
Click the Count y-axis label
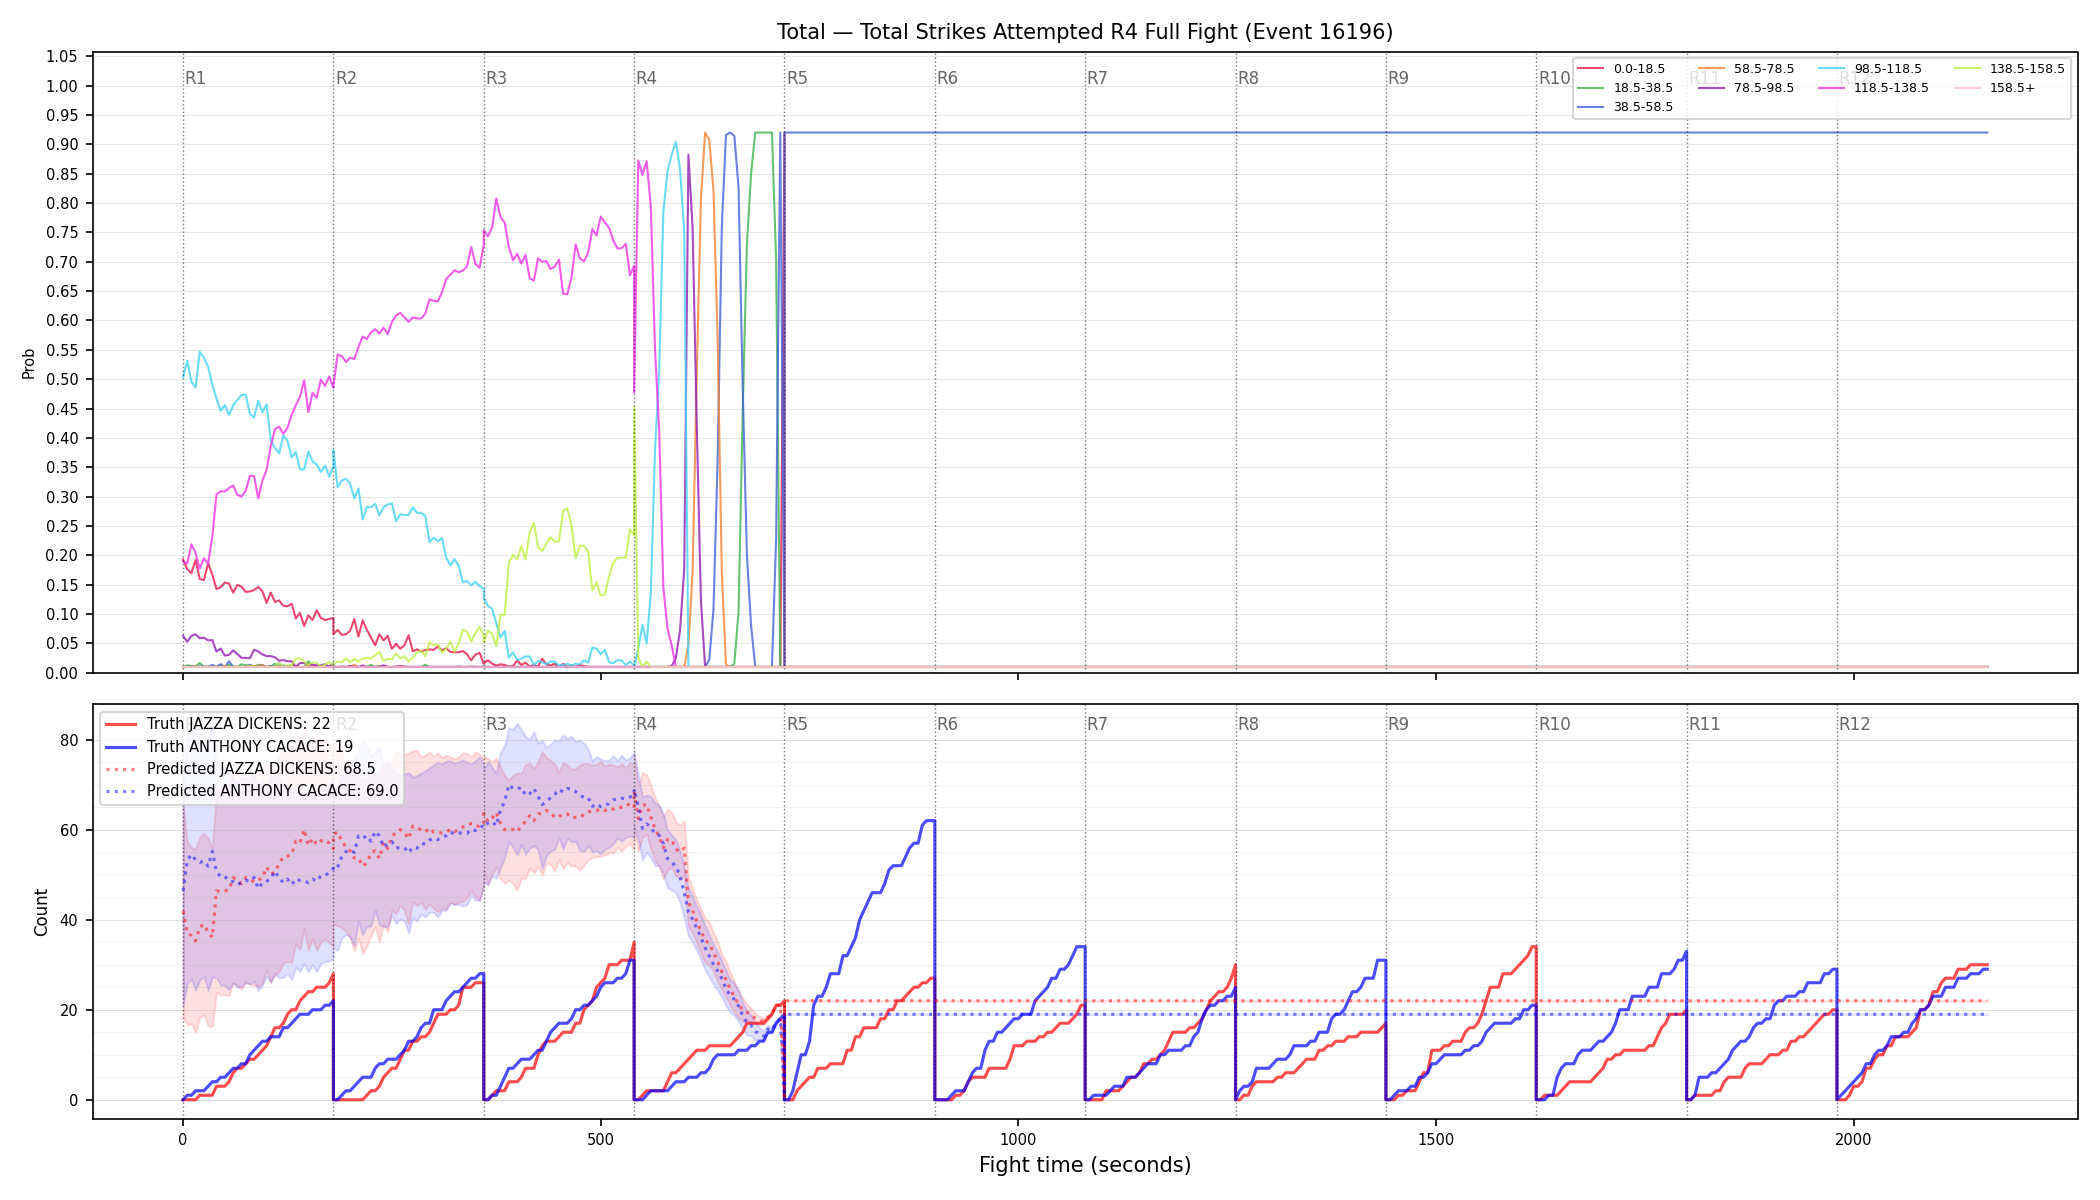41,912
